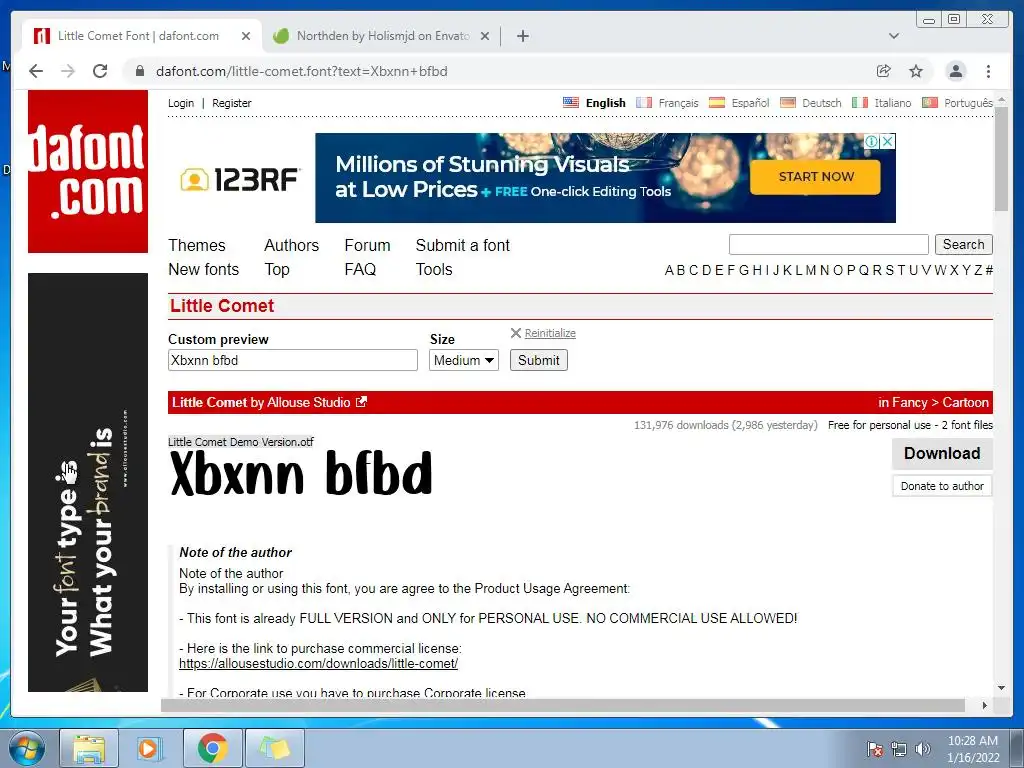
Task: Click the dafont.com red logo
Action: (88, 171)
